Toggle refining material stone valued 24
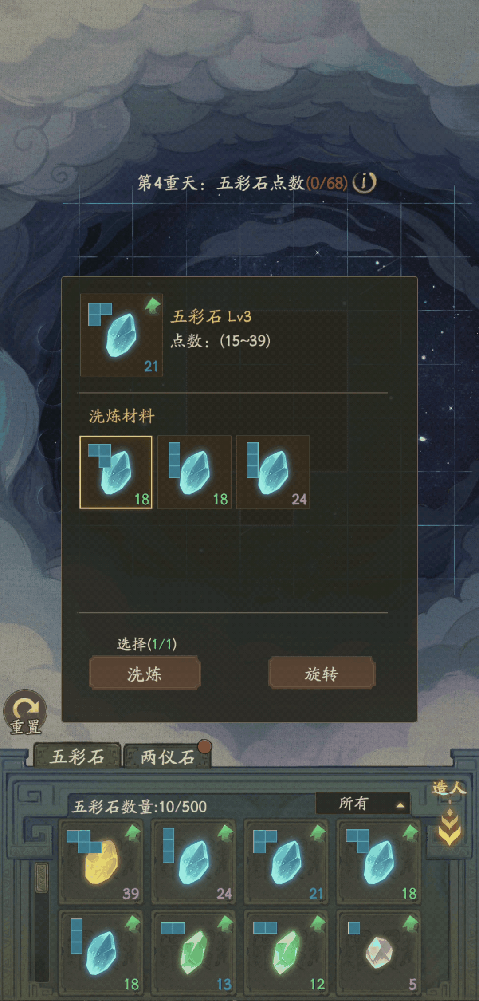The height and width of the screenshot is (1001, 479). [x=273, y=472]
